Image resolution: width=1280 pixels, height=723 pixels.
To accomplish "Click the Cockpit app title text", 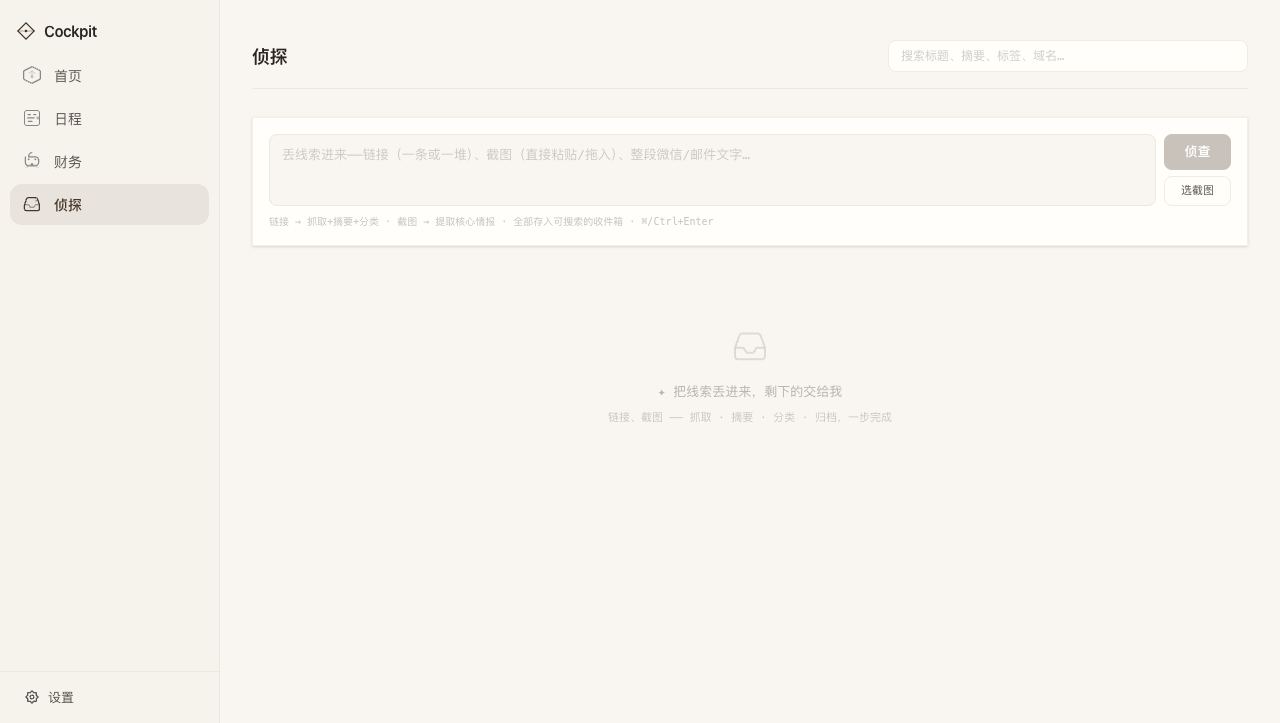I will [x=70, y=31].
